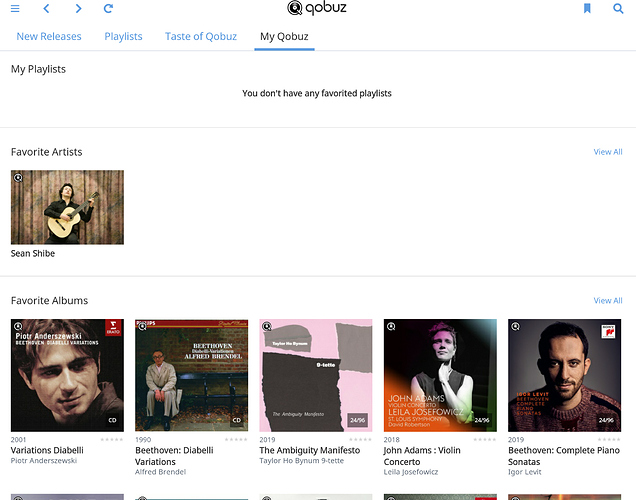The width and height of the screenshot is (636, 500).
Task: Click Beethoven: Complete Piano Sonatas title
Action: (x=564, y=456)
